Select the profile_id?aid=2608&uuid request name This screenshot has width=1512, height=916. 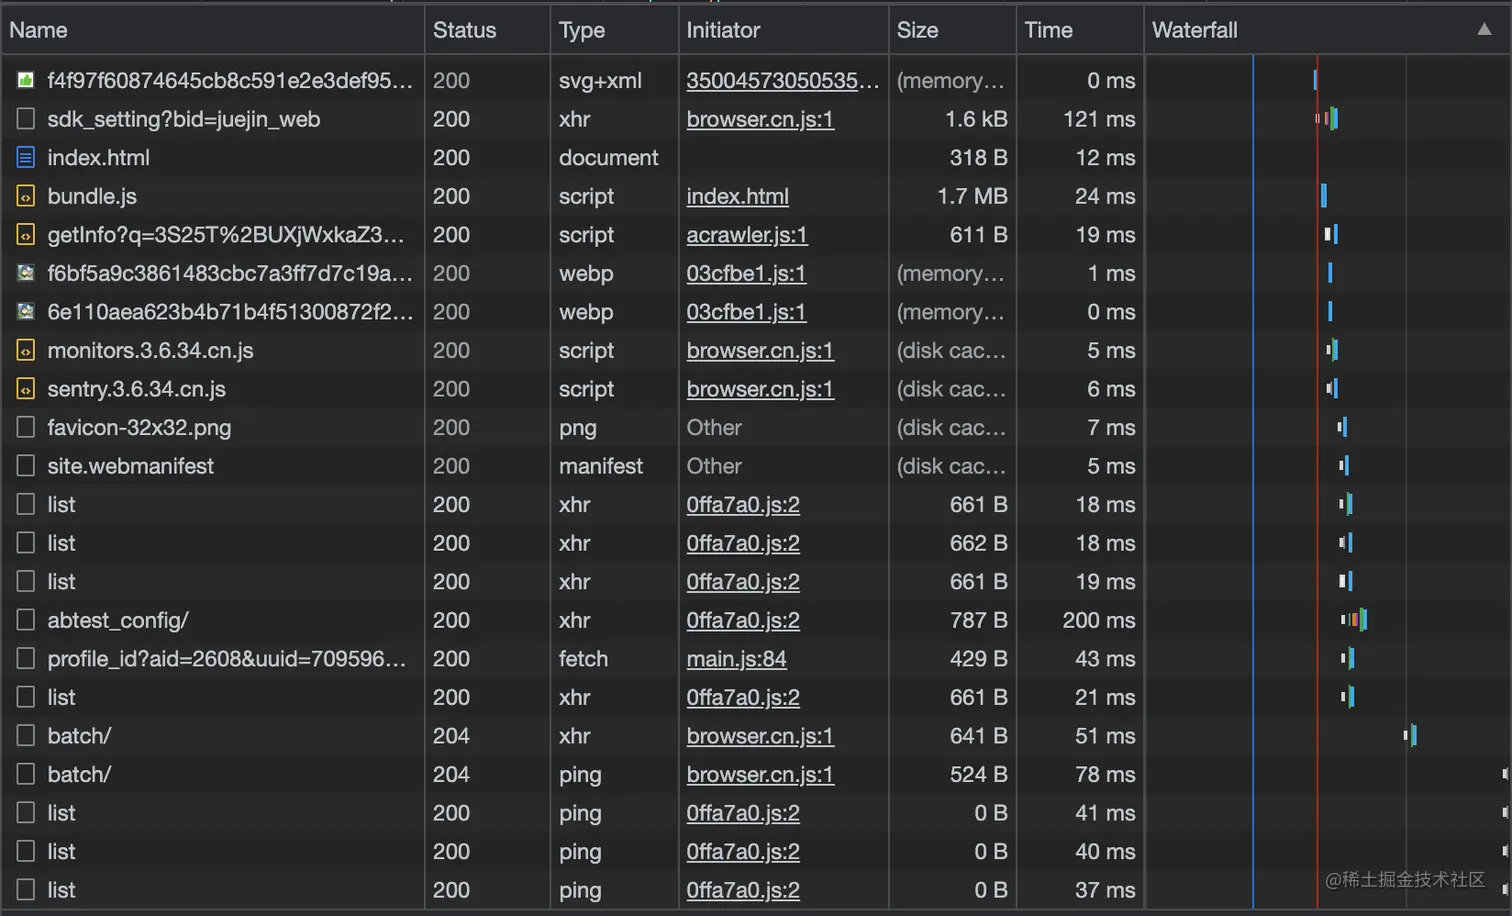pos(227,659)
